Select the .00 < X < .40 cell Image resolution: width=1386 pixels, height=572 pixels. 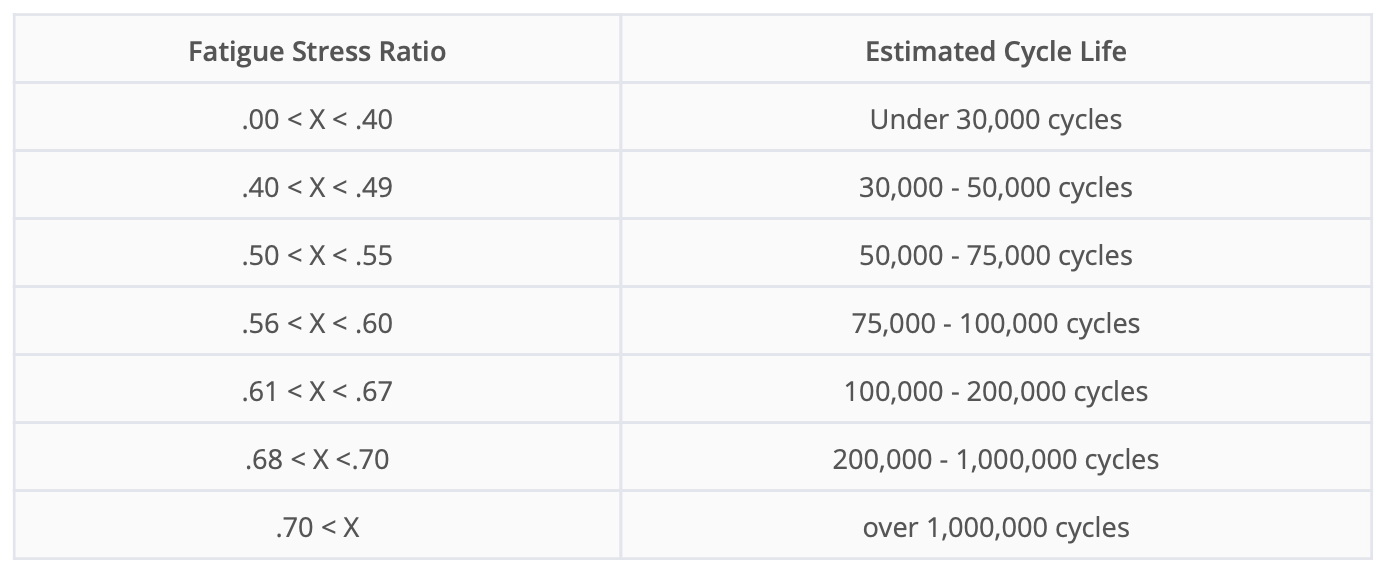(317, 120)
